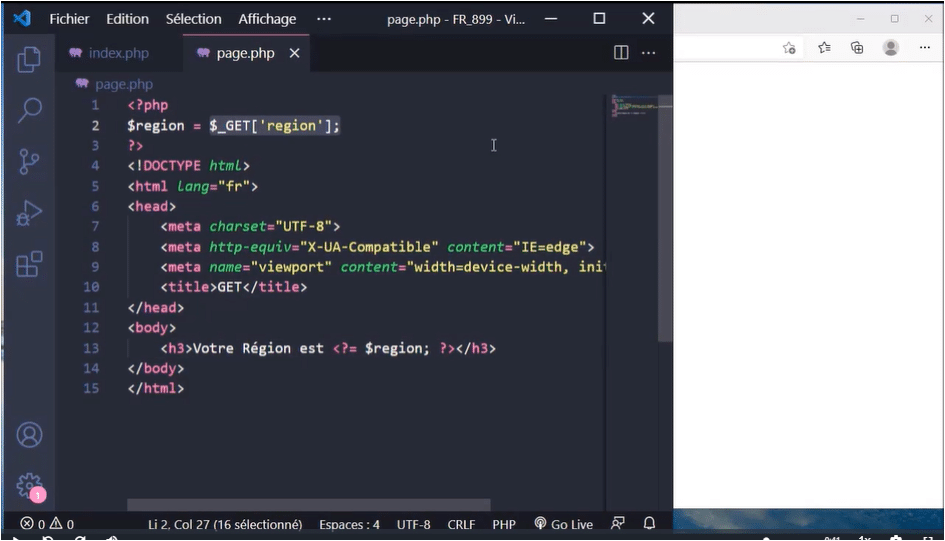This screenshot has height=541, width=945.
Task: Open the Search view in activity bar
Action: click(x=29, y=110)
